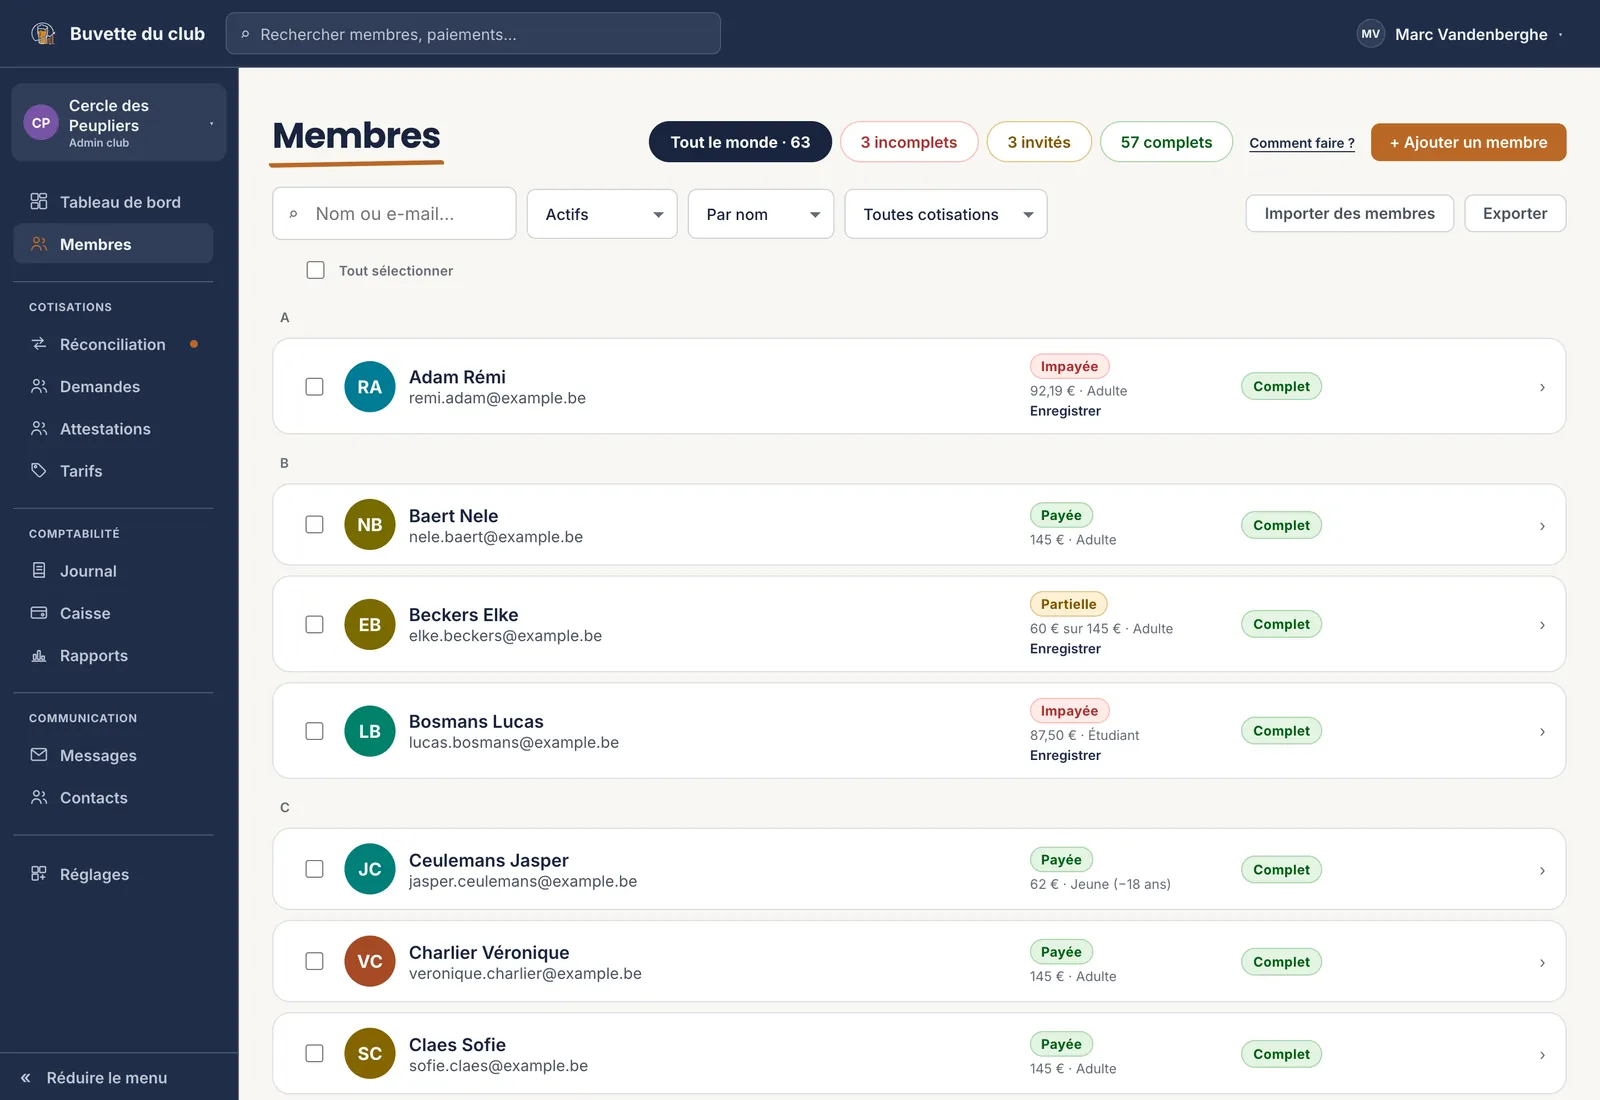Expand the Marc Vandenberghe account menu
The image size is (1600, 1100).
click(x=1461, y=34)
